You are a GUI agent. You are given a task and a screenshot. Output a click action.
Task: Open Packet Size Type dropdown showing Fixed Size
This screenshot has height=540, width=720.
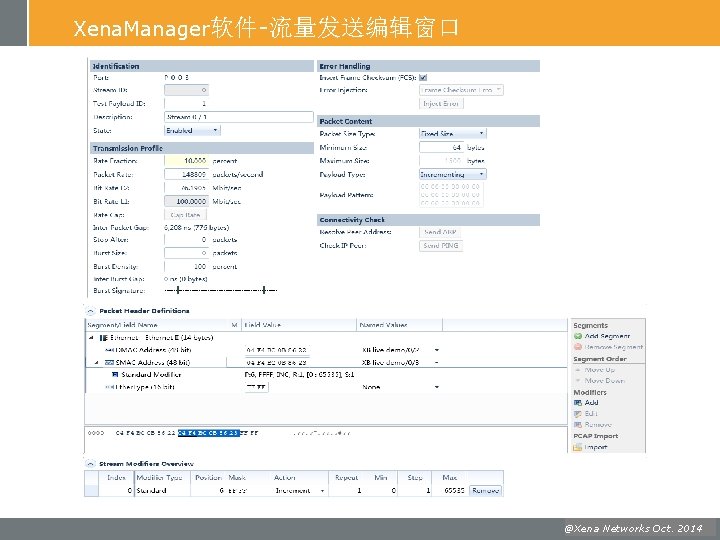[x=452, y=134]
